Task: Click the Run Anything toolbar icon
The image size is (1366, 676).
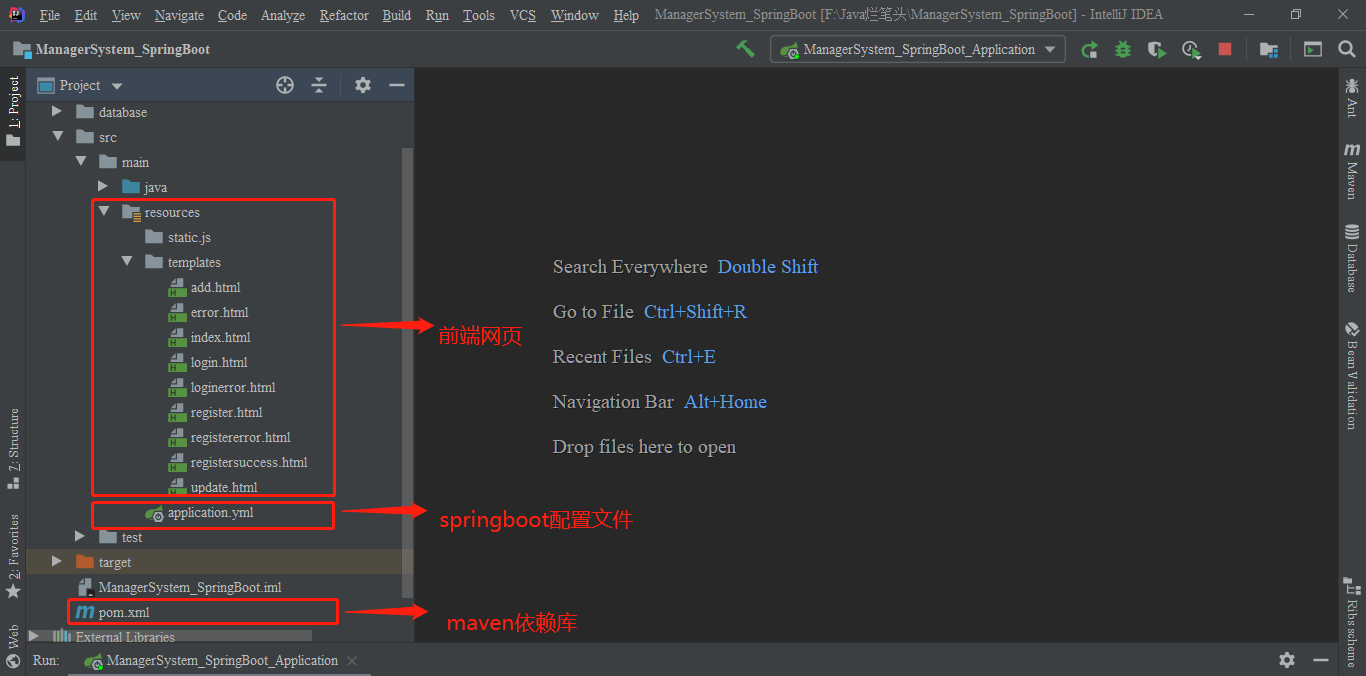Action: click(x=1313, y=49)
